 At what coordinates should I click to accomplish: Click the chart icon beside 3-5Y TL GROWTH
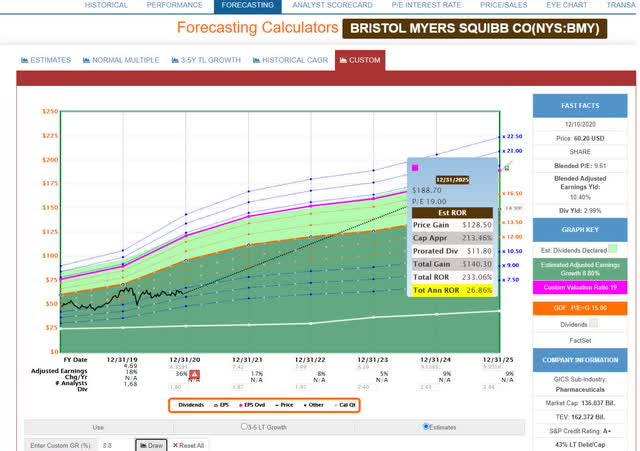(175, 60)
